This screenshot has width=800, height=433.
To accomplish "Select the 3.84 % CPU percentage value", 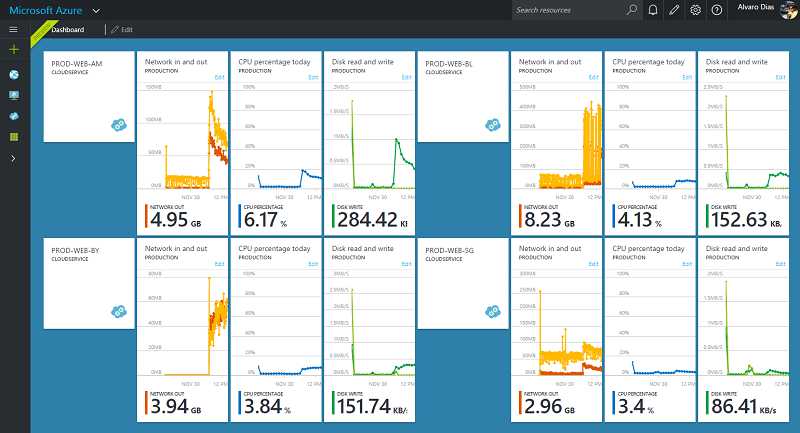I will (x=267, y=406).
